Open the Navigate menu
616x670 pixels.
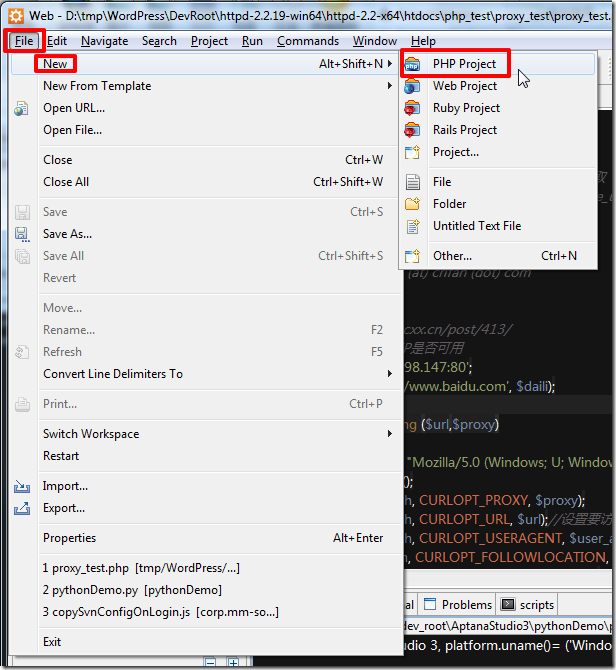(x=105, y=41)
